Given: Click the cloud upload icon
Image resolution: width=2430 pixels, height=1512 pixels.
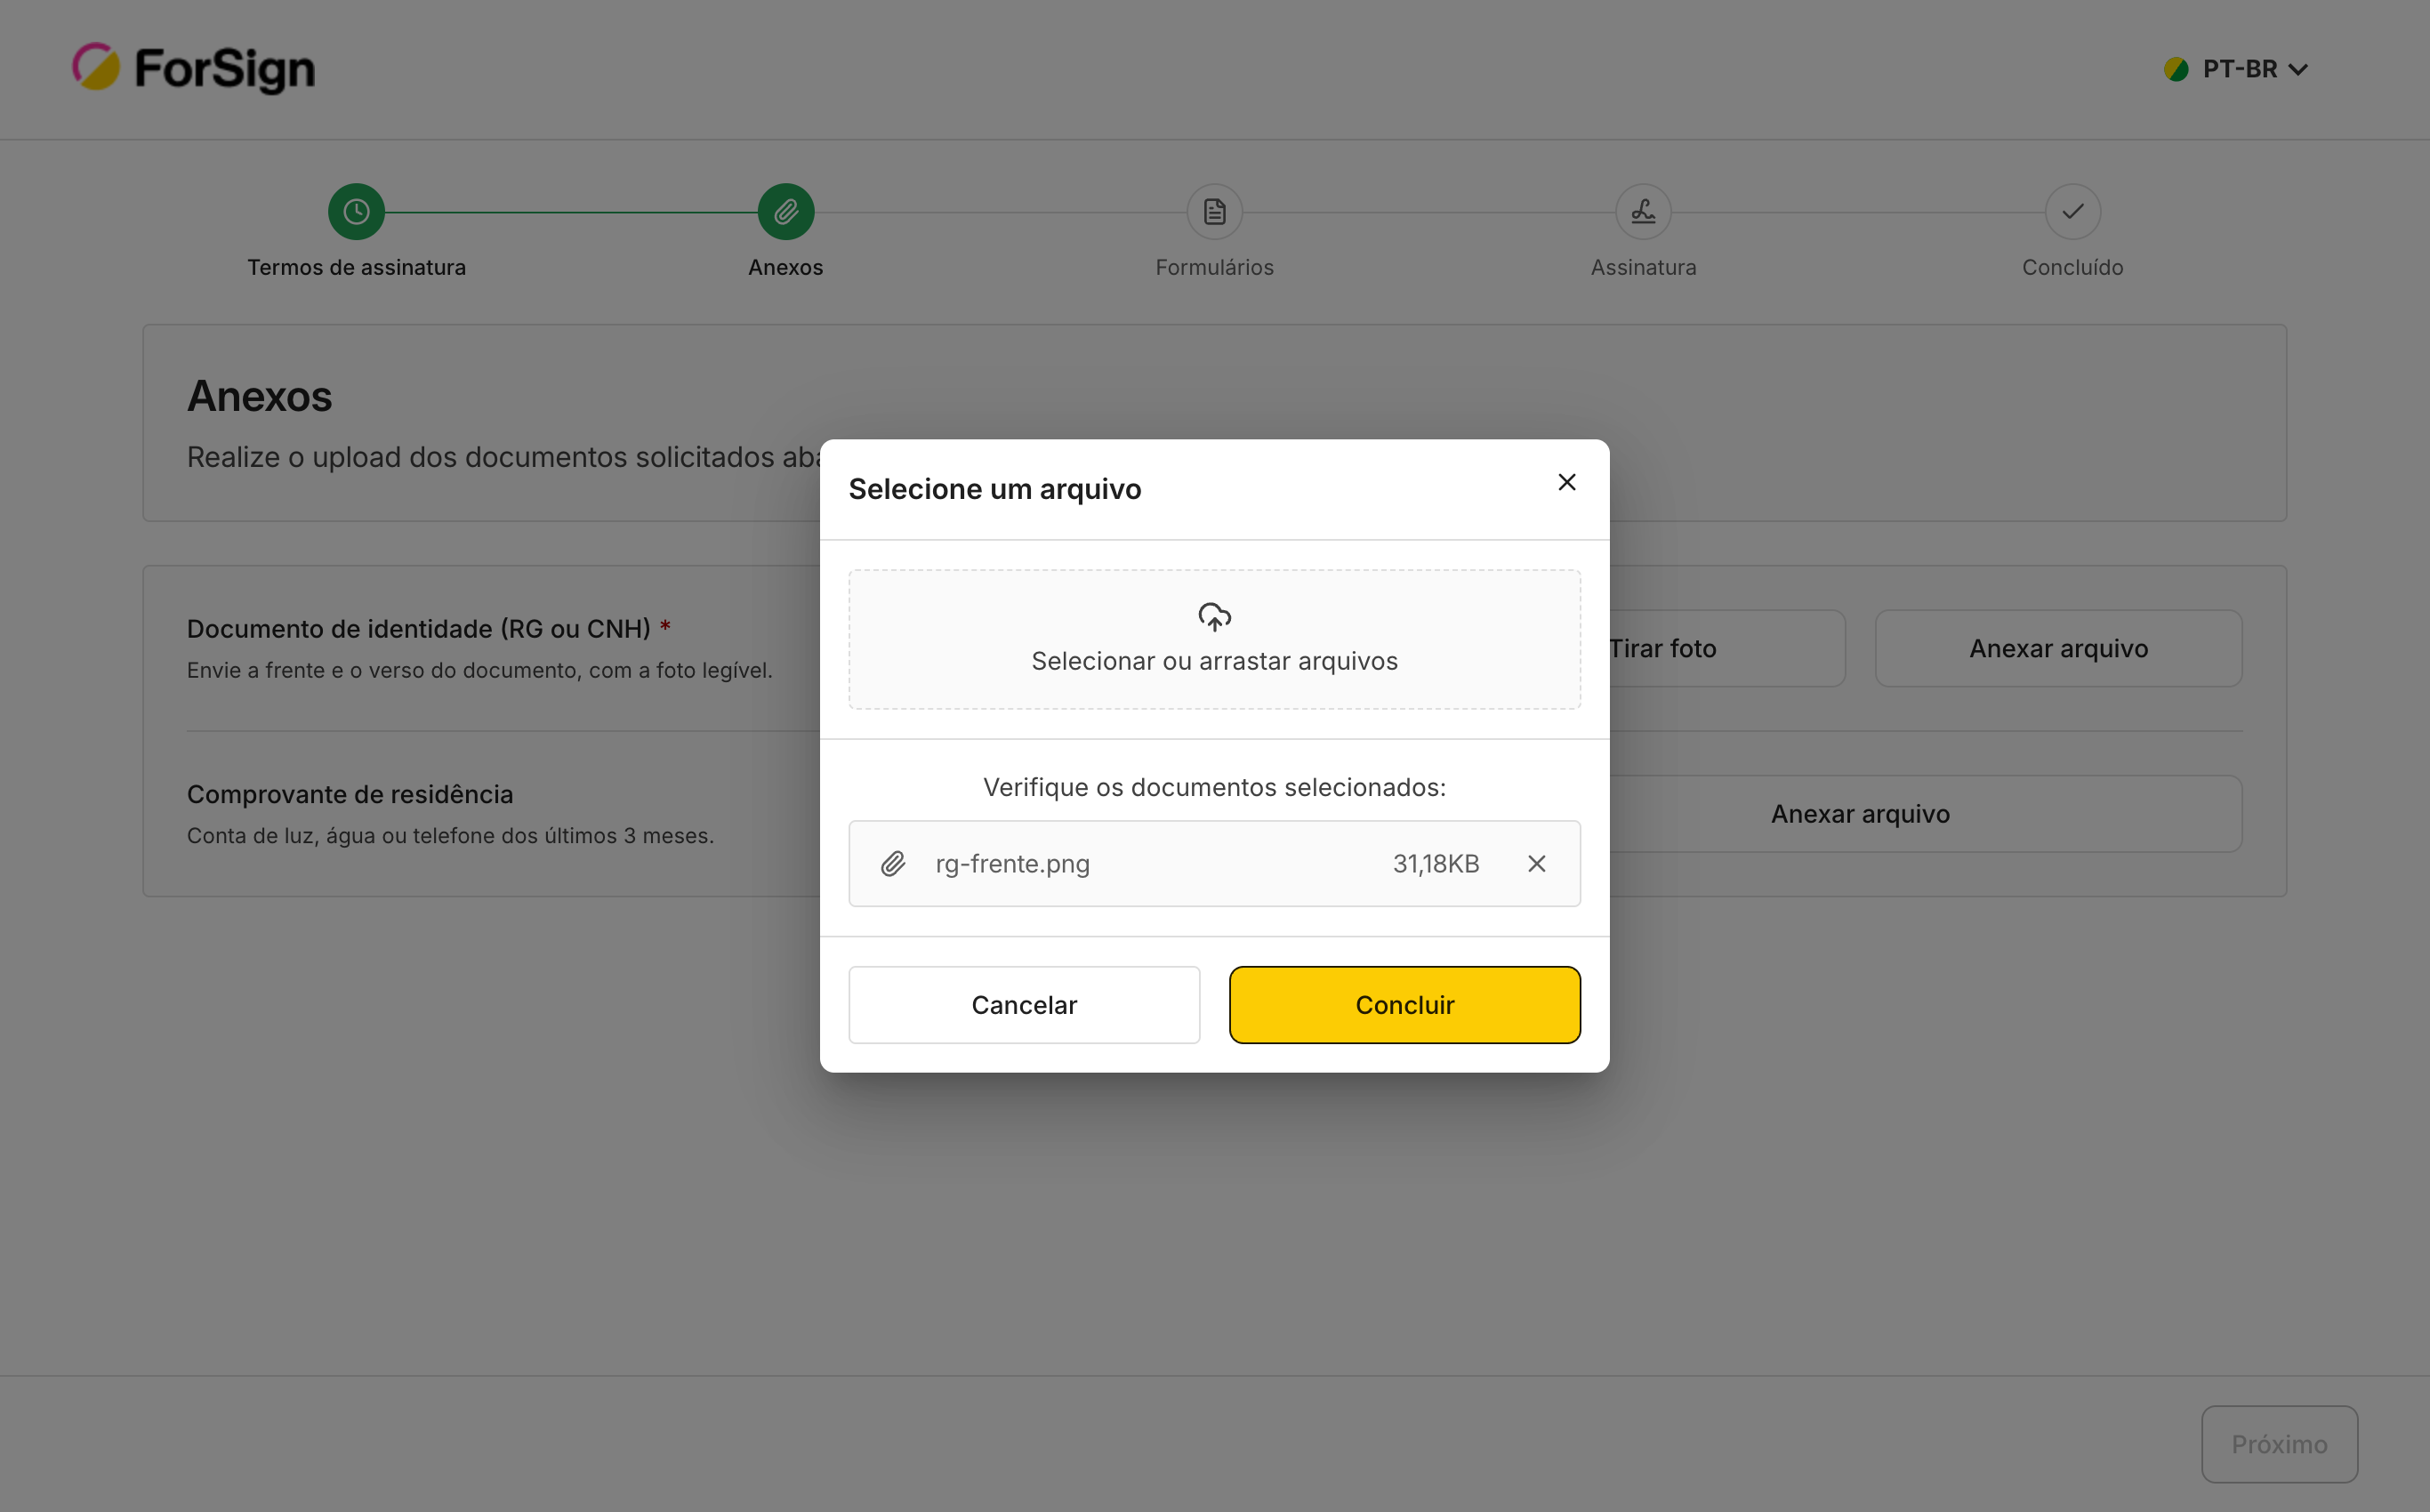Looking at the screenshot, I should [x=1214, y=616].
